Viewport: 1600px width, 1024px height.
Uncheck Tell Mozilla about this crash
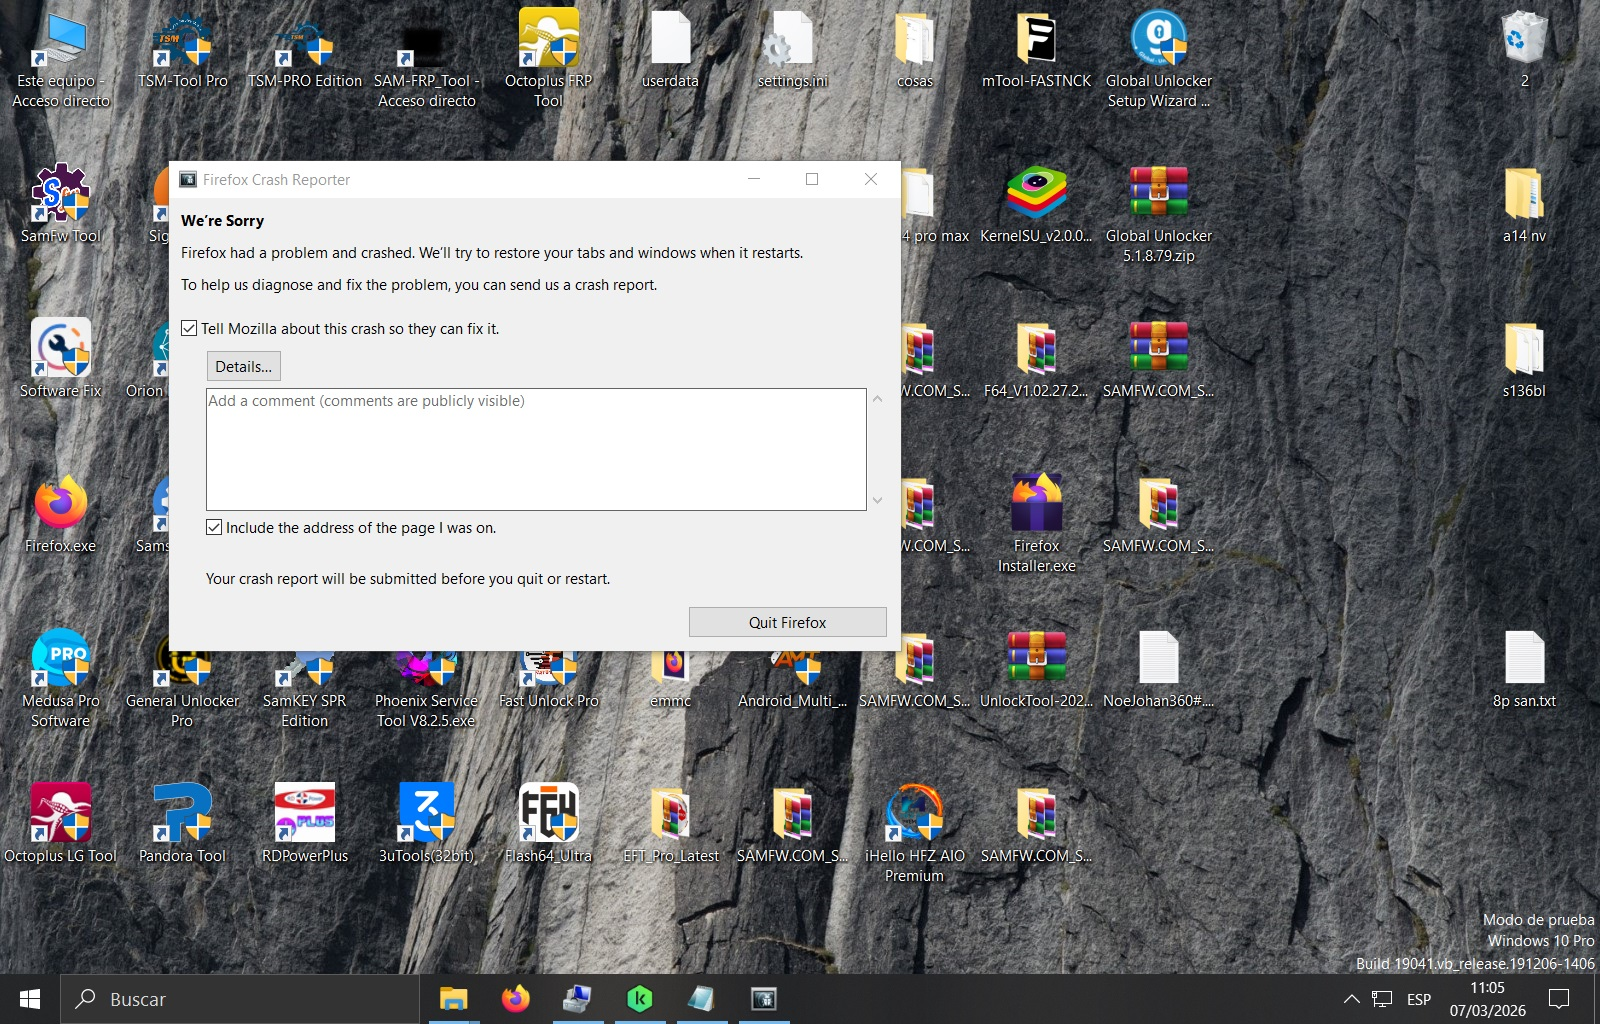click(189, 329)
